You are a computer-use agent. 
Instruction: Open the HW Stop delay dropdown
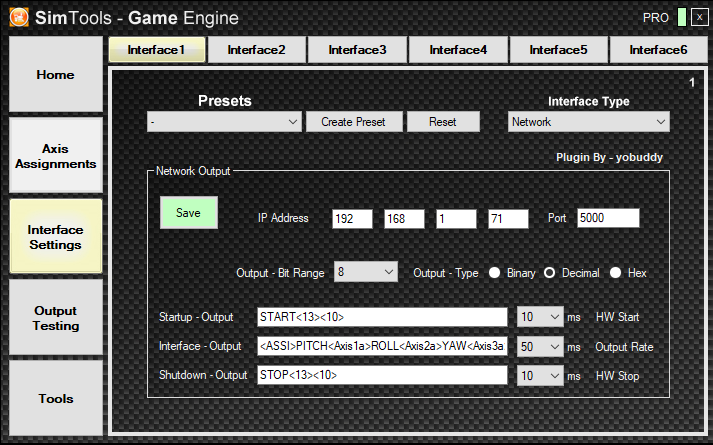pyautogui.click(x=540, y=376)
